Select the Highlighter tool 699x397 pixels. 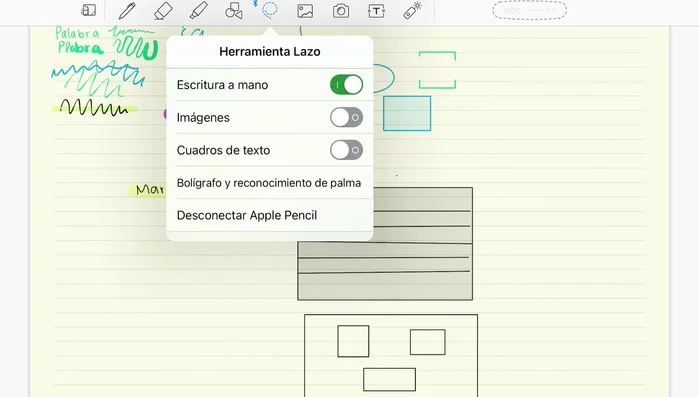point(198,11)
